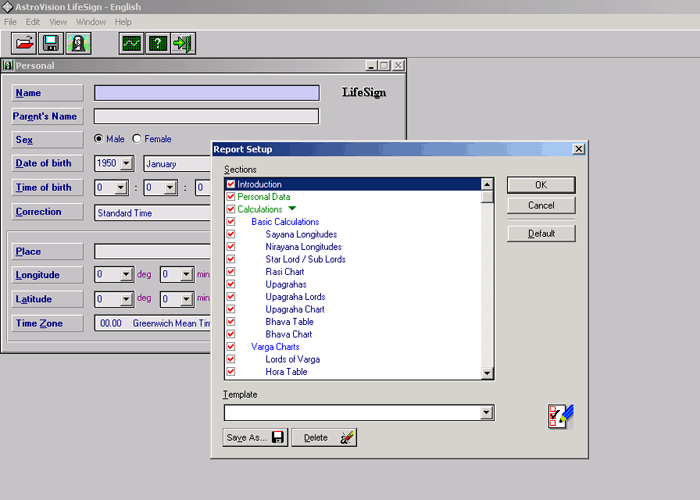
Task: Click the Sections list scroll up arrow
Action: [487, 184]
